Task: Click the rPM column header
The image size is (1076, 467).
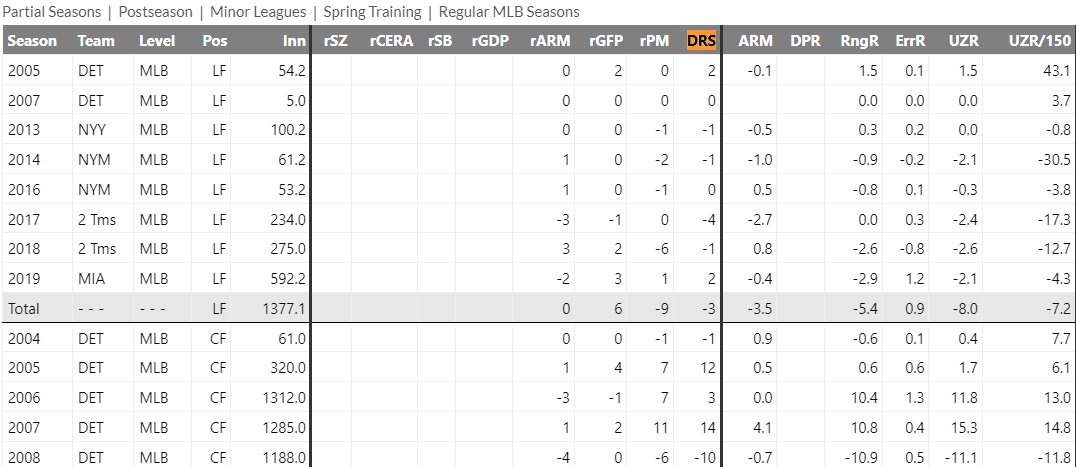Action: 654,41
